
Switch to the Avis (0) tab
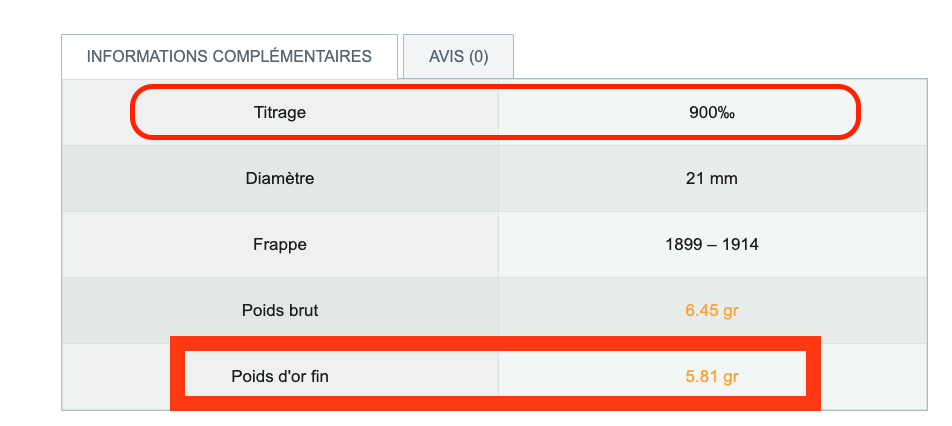coord(458,56)
